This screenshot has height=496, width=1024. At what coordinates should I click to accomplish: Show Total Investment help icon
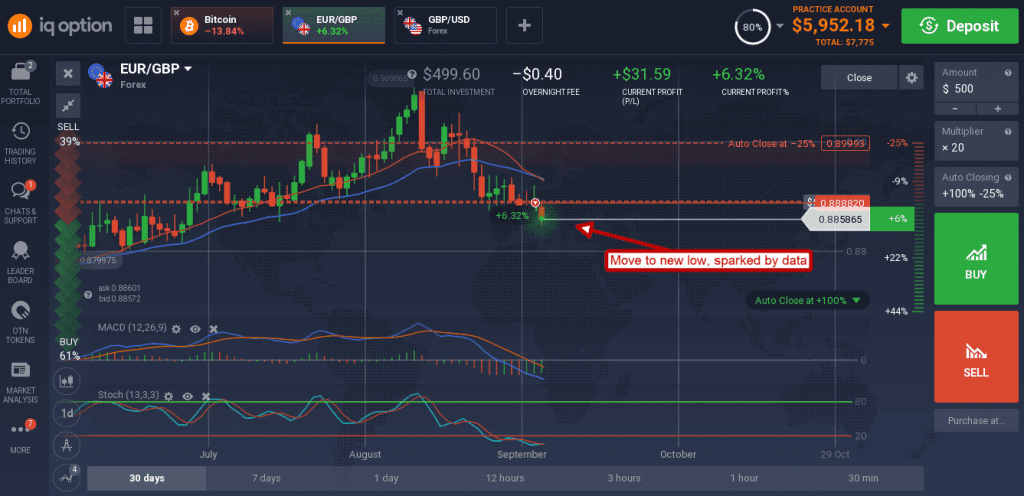click(412, 74)
